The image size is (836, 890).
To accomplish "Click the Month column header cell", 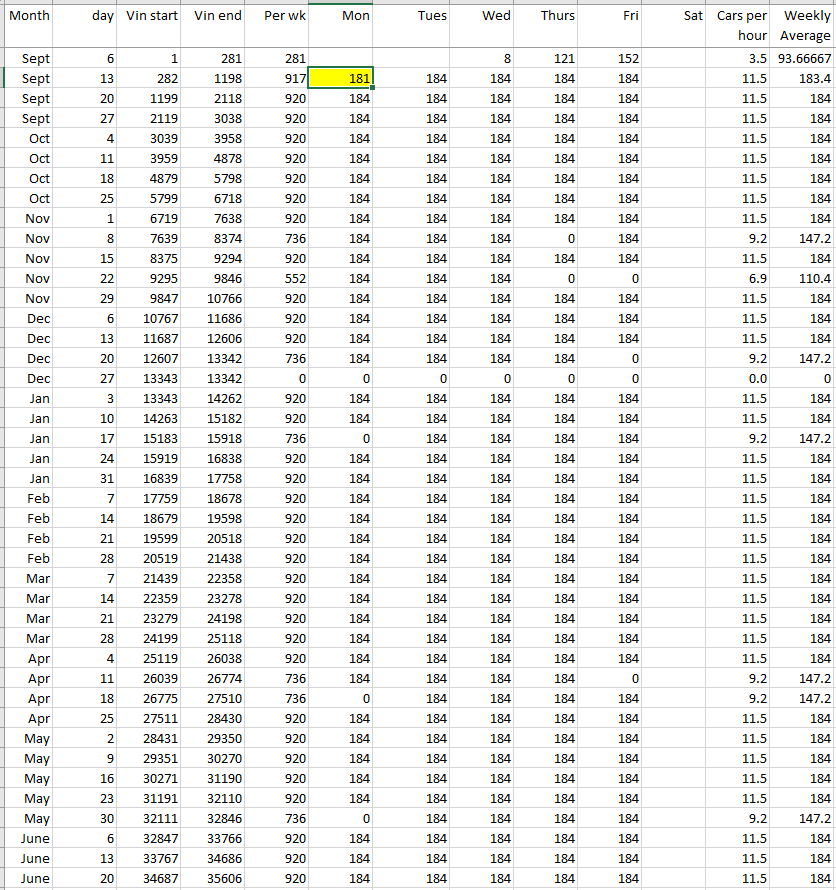I will [x=29, y=25].
